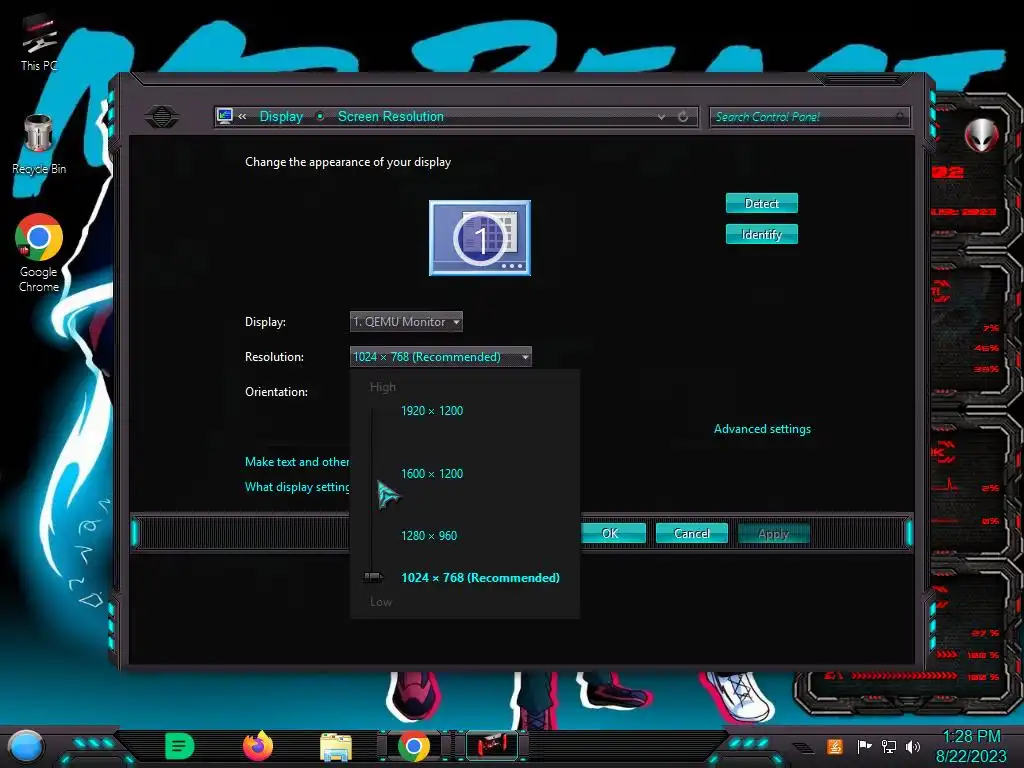This screenshot has width=1024, height=768.
Task: Select the Control Panel taskbar window button
Action: click(x=492, y=746)
